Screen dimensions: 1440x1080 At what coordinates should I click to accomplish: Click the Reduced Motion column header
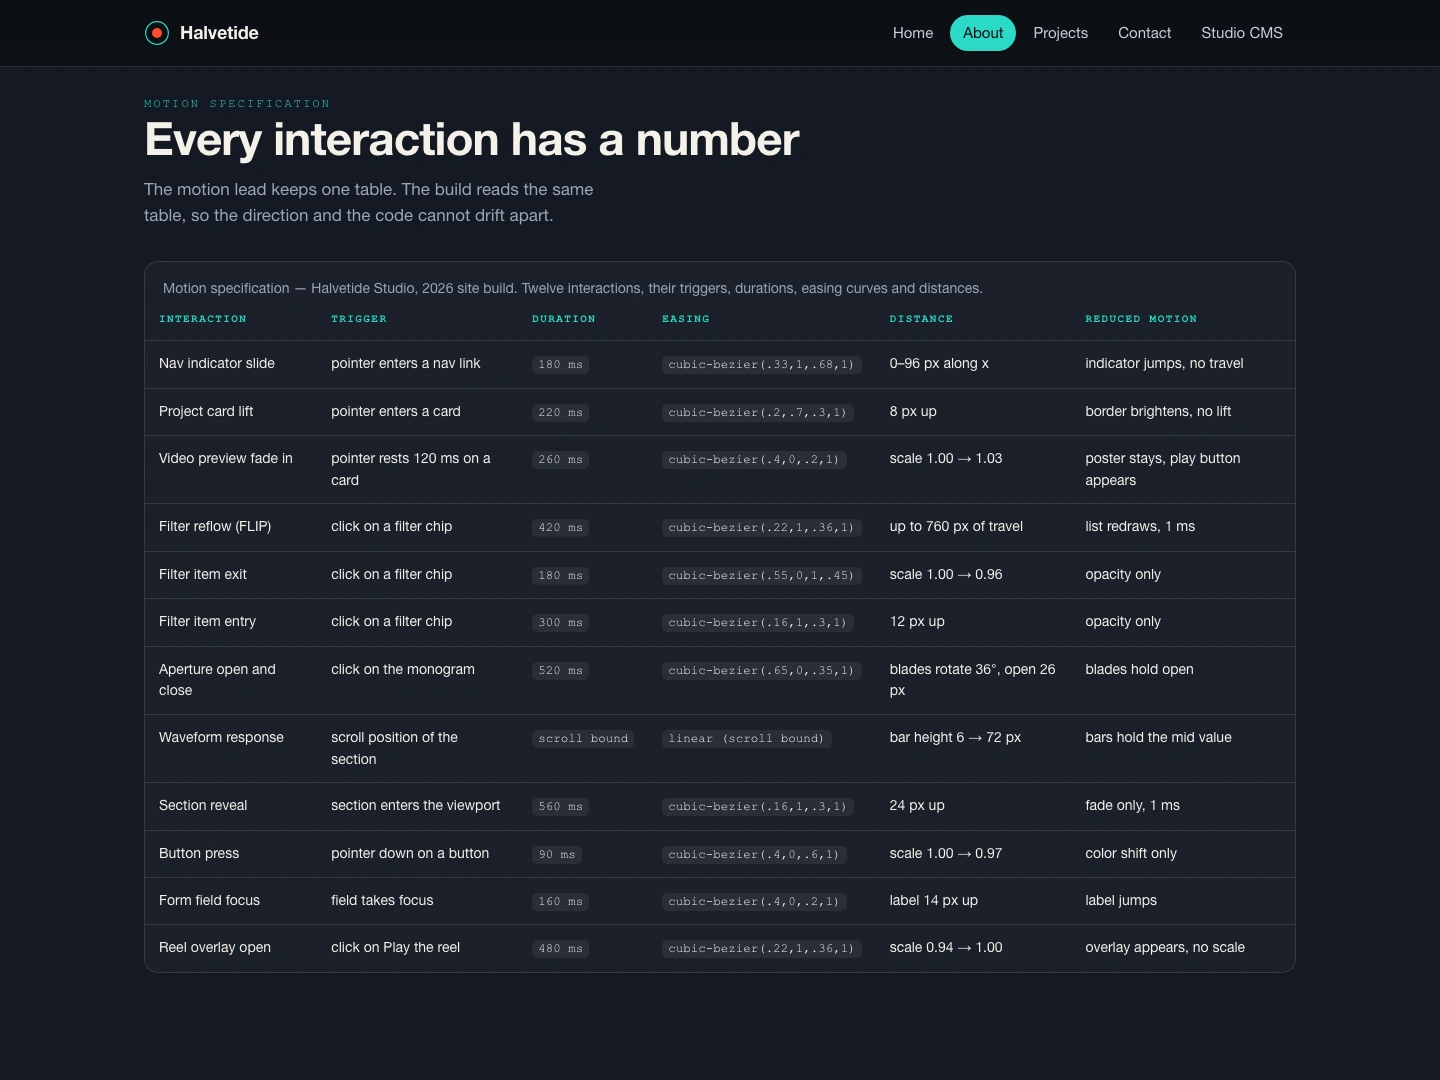pyautogui.click(x=1141, y=319)
